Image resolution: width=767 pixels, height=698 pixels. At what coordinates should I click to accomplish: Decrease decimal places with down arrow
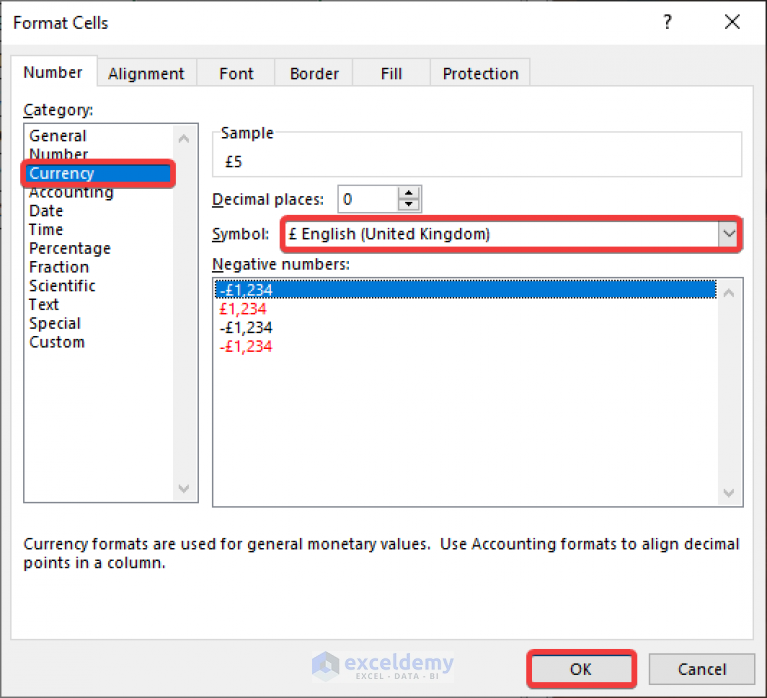pos(409,205)
